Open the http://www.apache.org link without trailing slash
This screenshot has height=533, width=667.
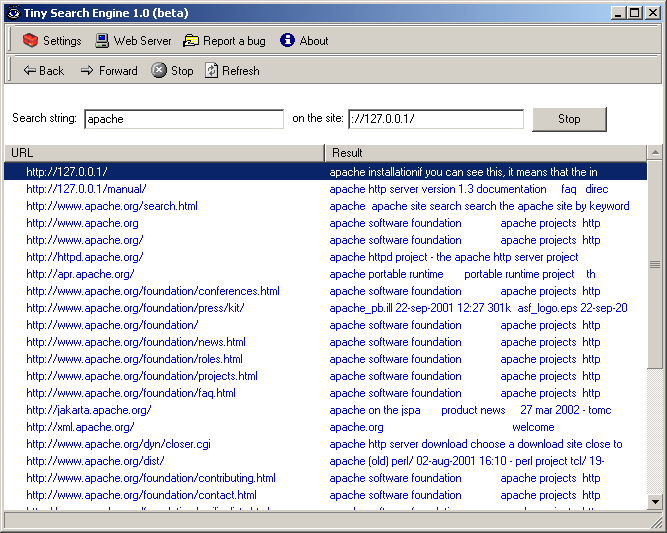(82, 223)
